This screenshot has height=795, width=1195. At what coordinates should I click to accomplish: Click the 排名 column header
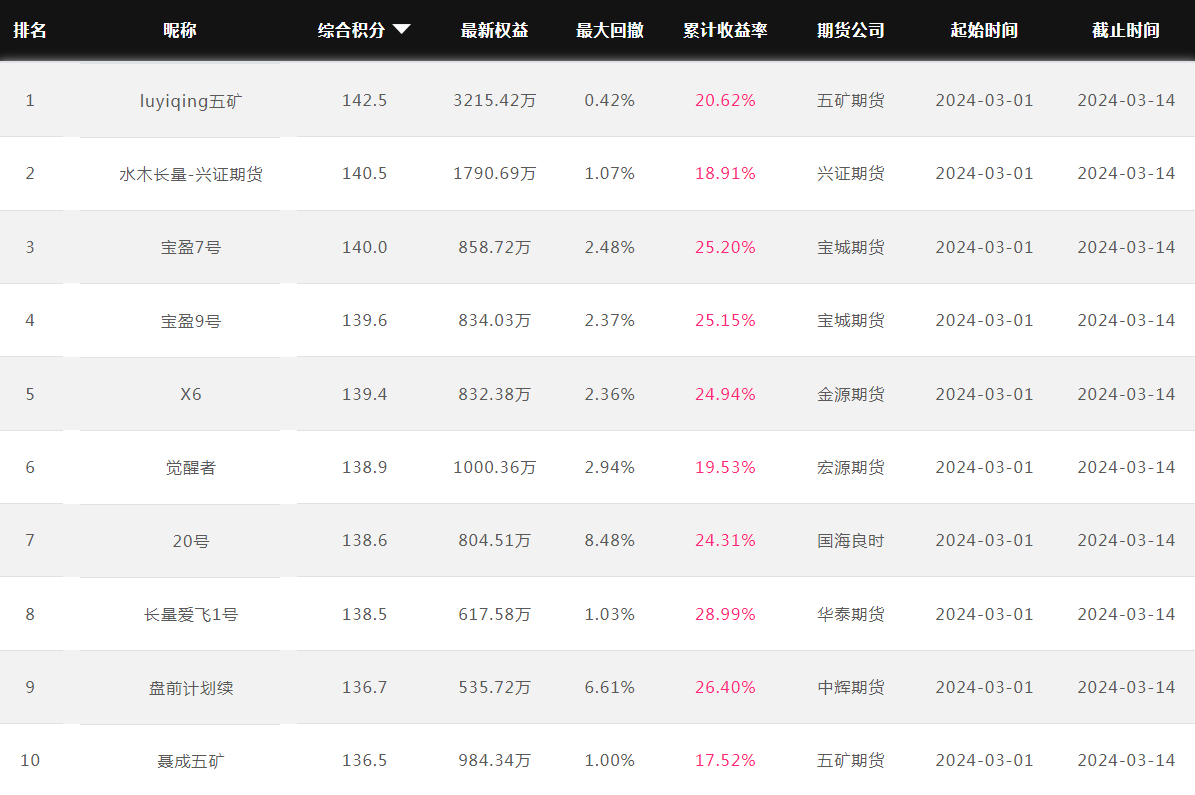pyautogui.click(x=30, y=30)
